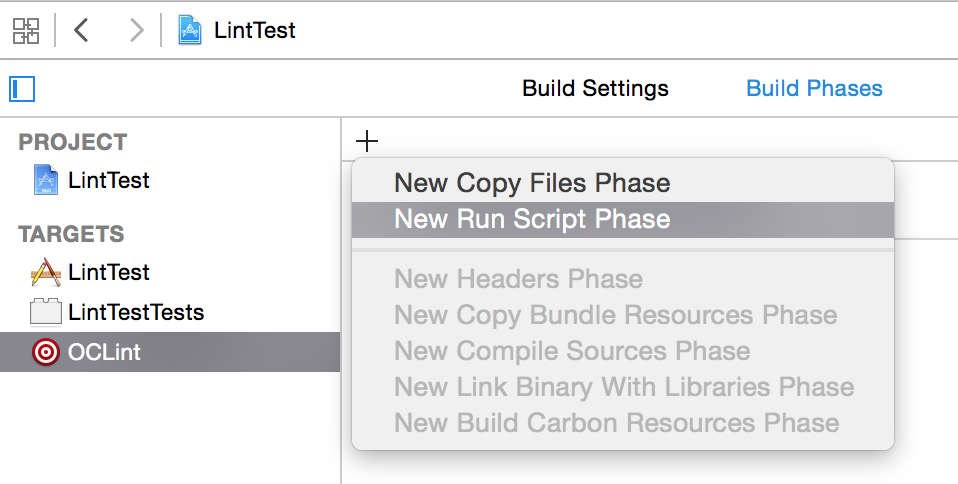
Task: Select New Compile Sources Phase entry
Action: (x=572, y=351)
